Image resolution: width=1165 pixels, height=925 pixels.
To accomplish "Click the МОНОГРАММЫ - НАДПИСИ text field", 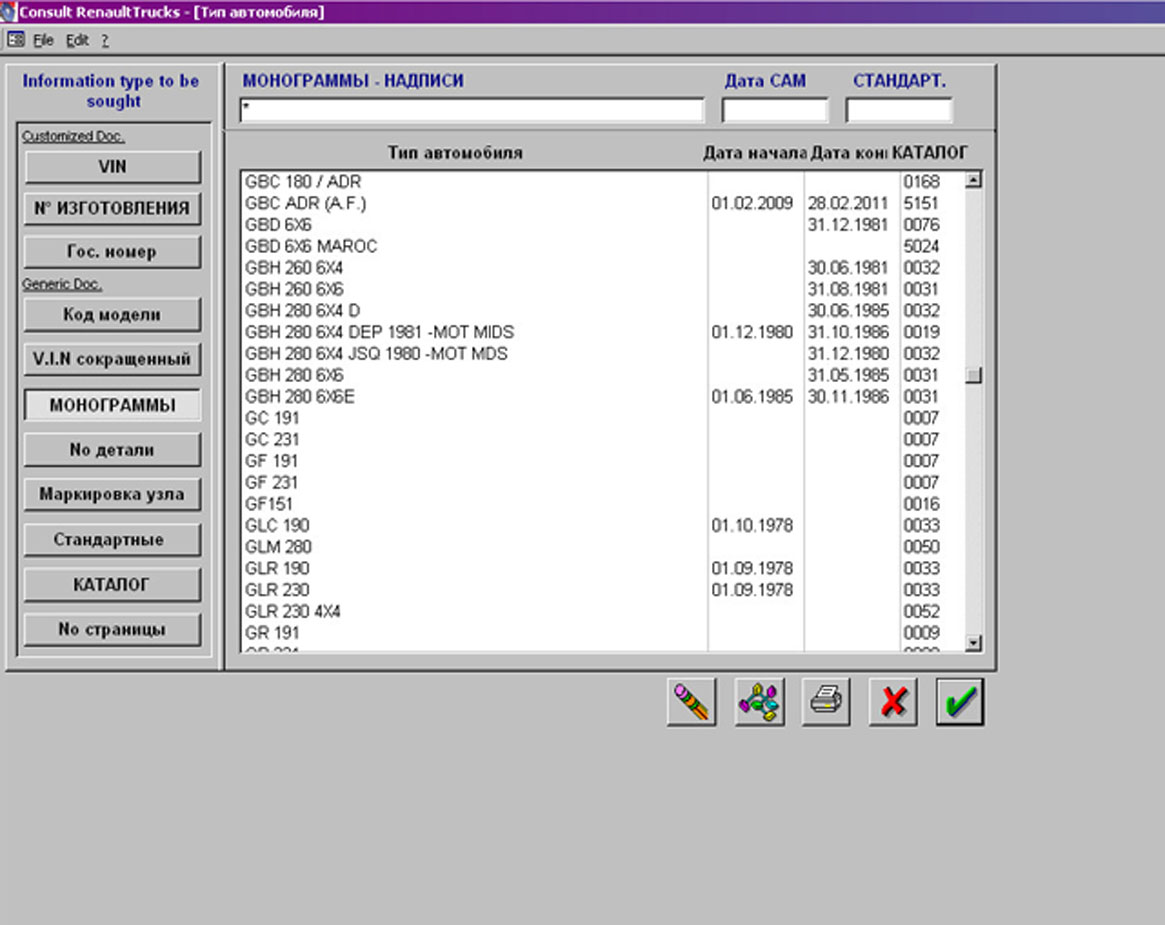I will (472, 110).
